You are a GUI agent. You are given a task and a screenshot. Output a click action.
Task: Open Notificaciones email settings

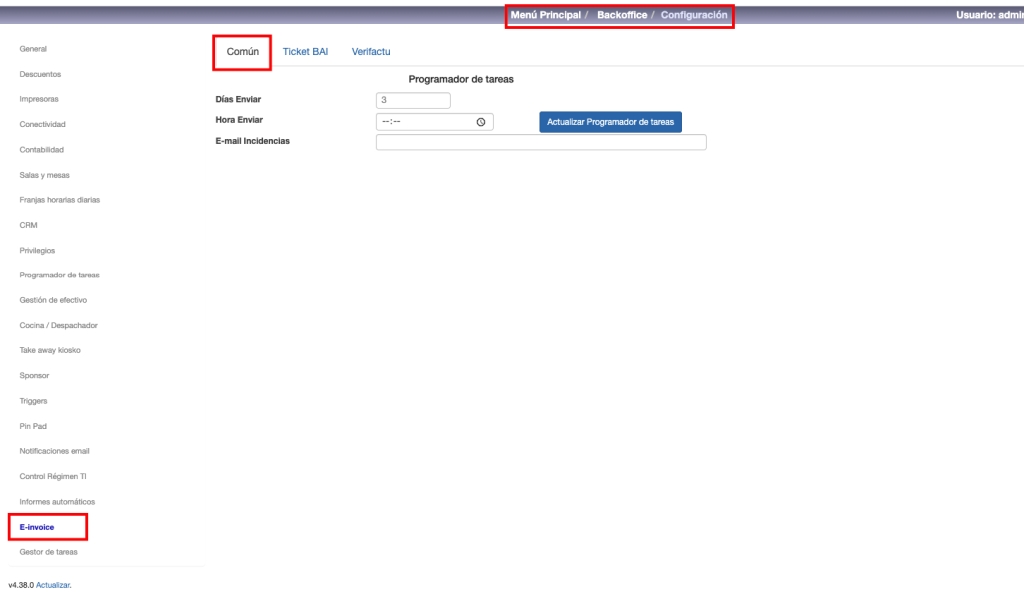54,451
